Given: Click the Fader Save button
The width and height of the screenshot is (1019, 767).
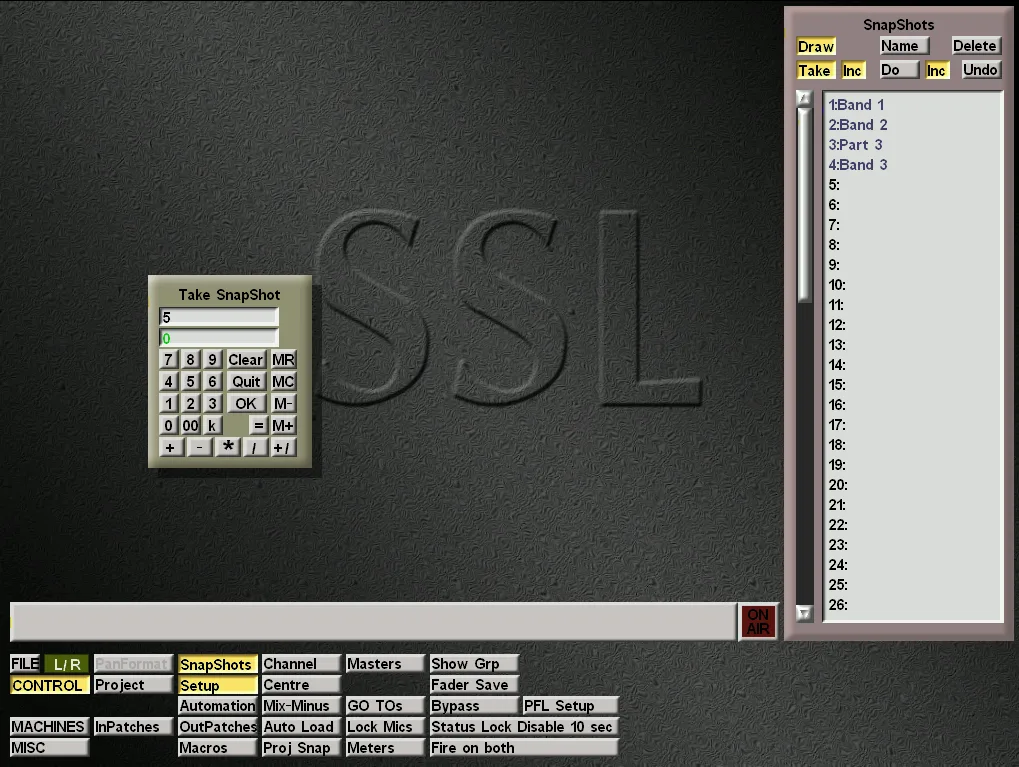Looking at the screenshot, I should (474, 685).
